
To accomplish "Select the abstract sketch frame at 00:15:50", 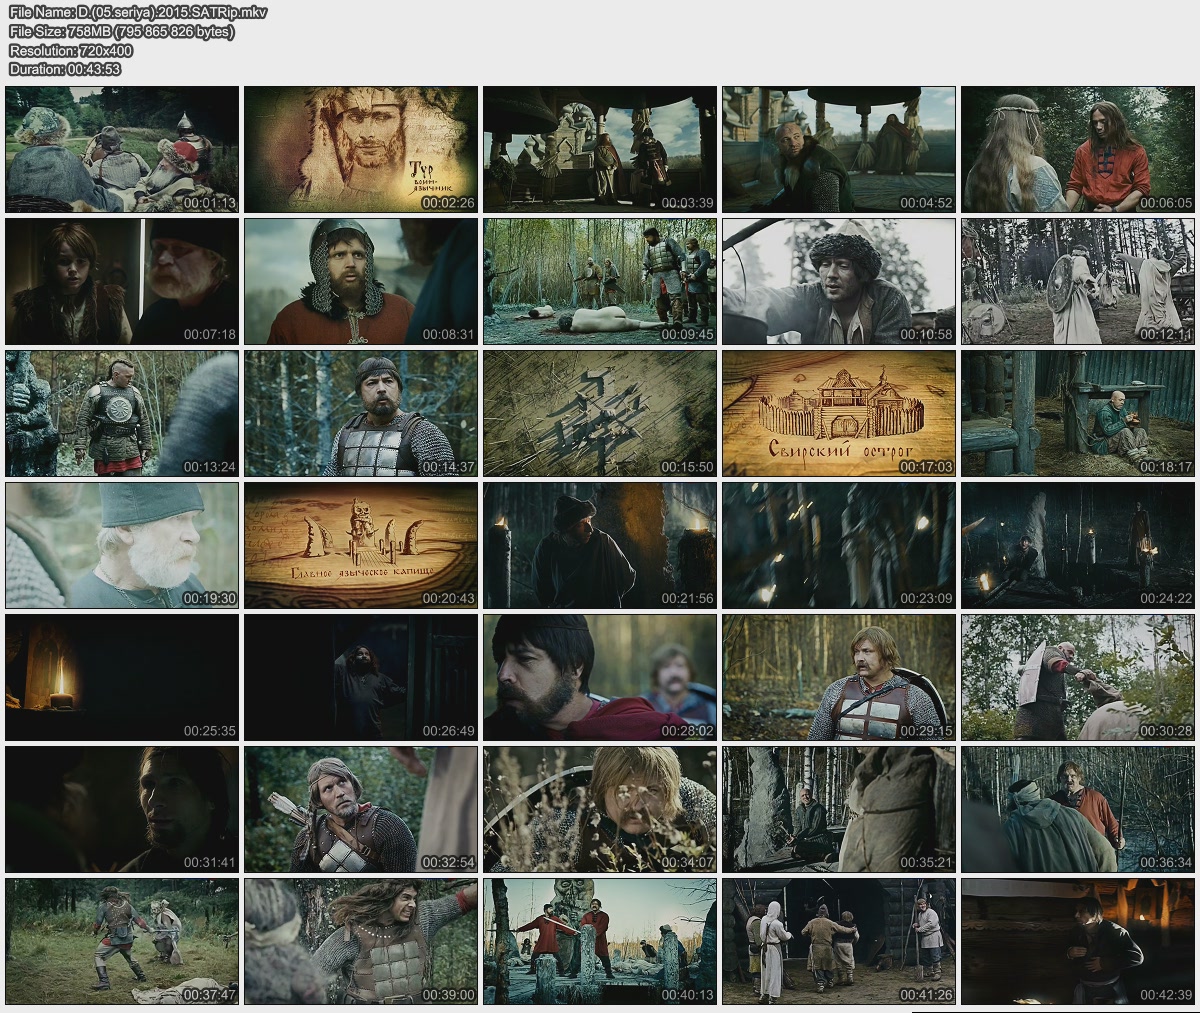I will (x=600, y=413).
